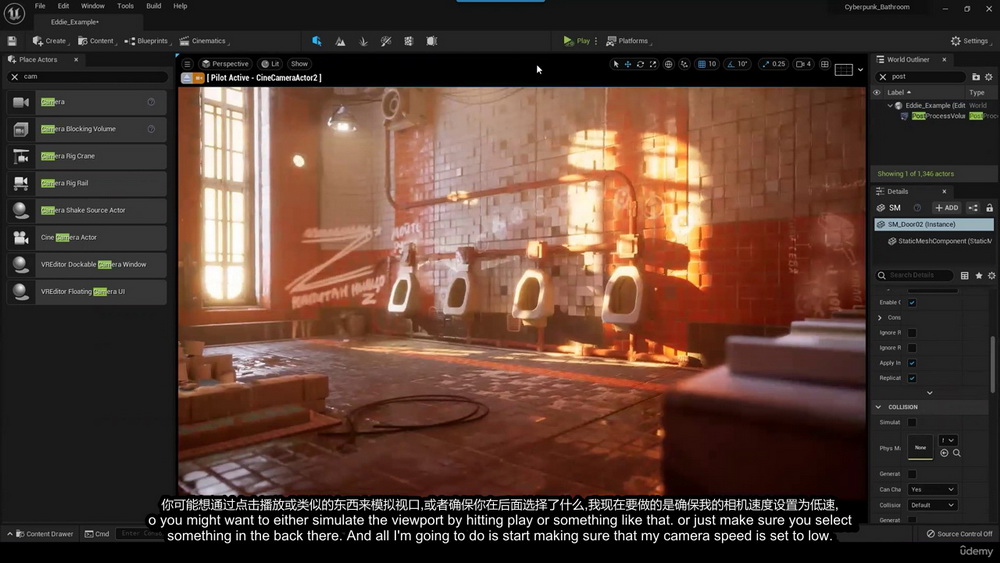Toggle visibility eye column in Outliner
This screenshot has height=563, width=1000.
tap(876, 92)
